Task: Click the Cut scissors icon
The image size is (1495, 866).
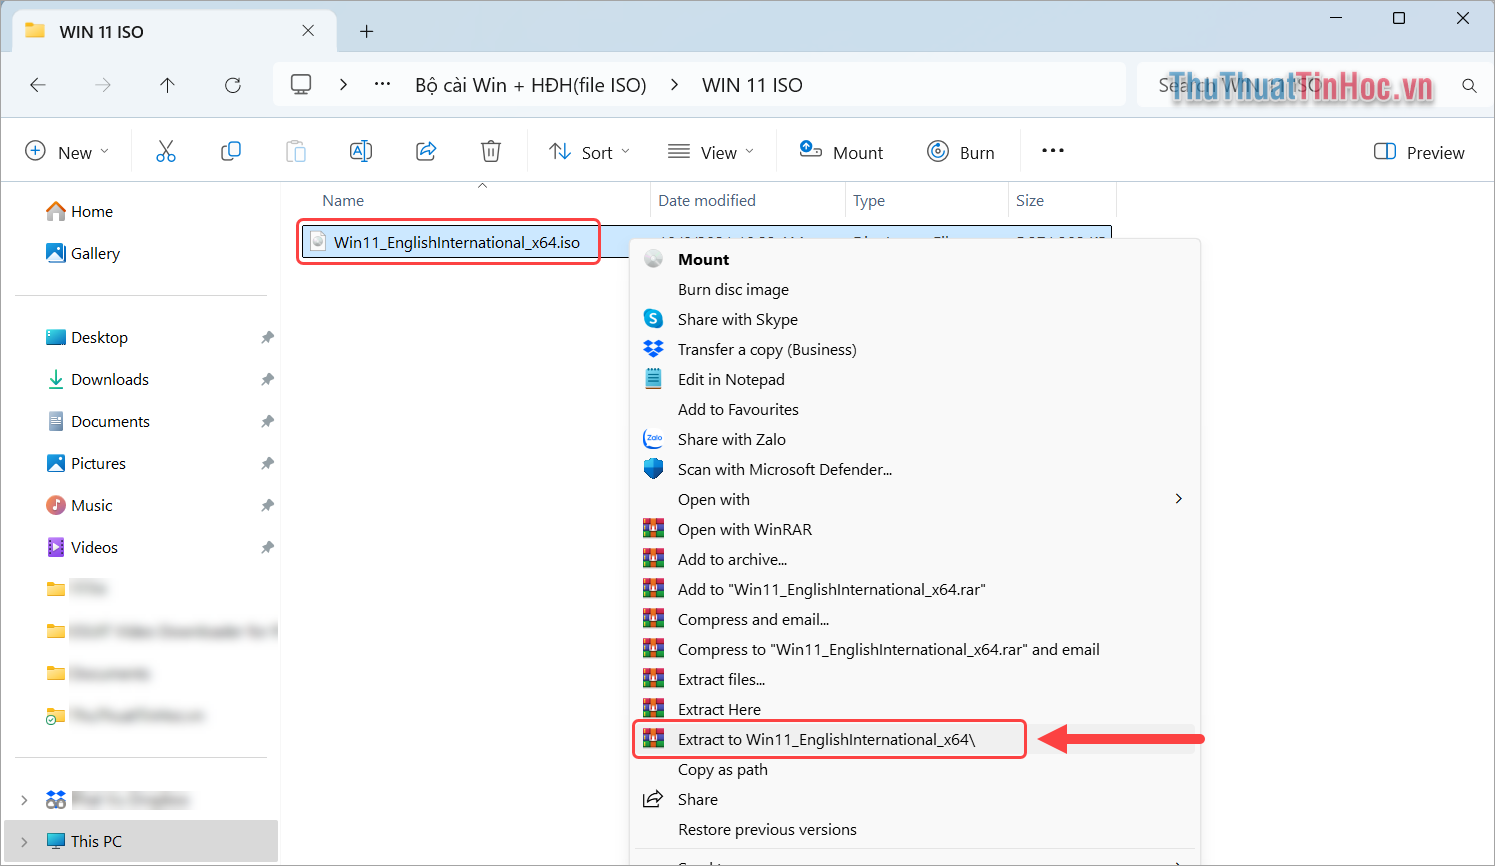Action: [166, 152]
